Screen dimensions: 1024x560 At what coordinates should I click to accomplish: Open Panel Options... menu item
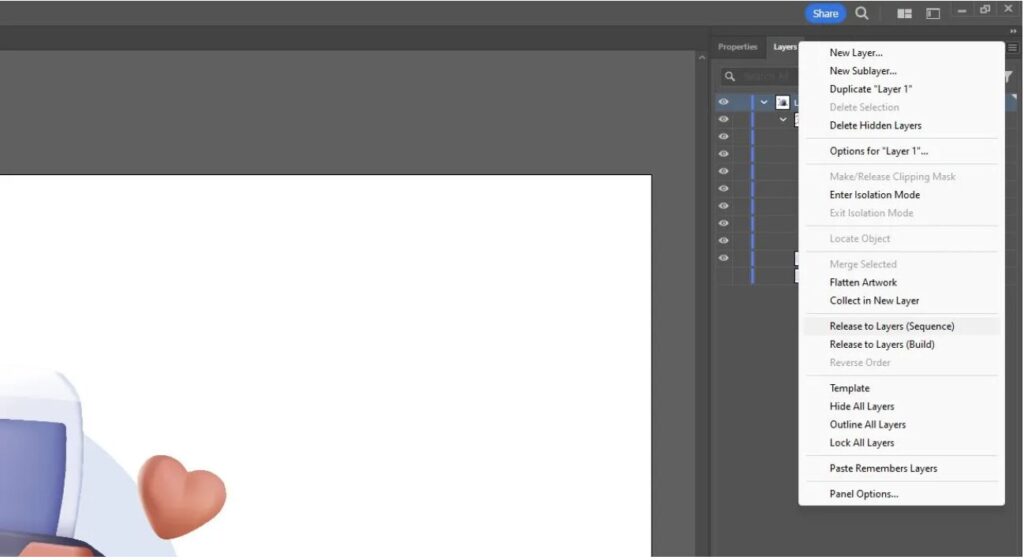(863, 494)
